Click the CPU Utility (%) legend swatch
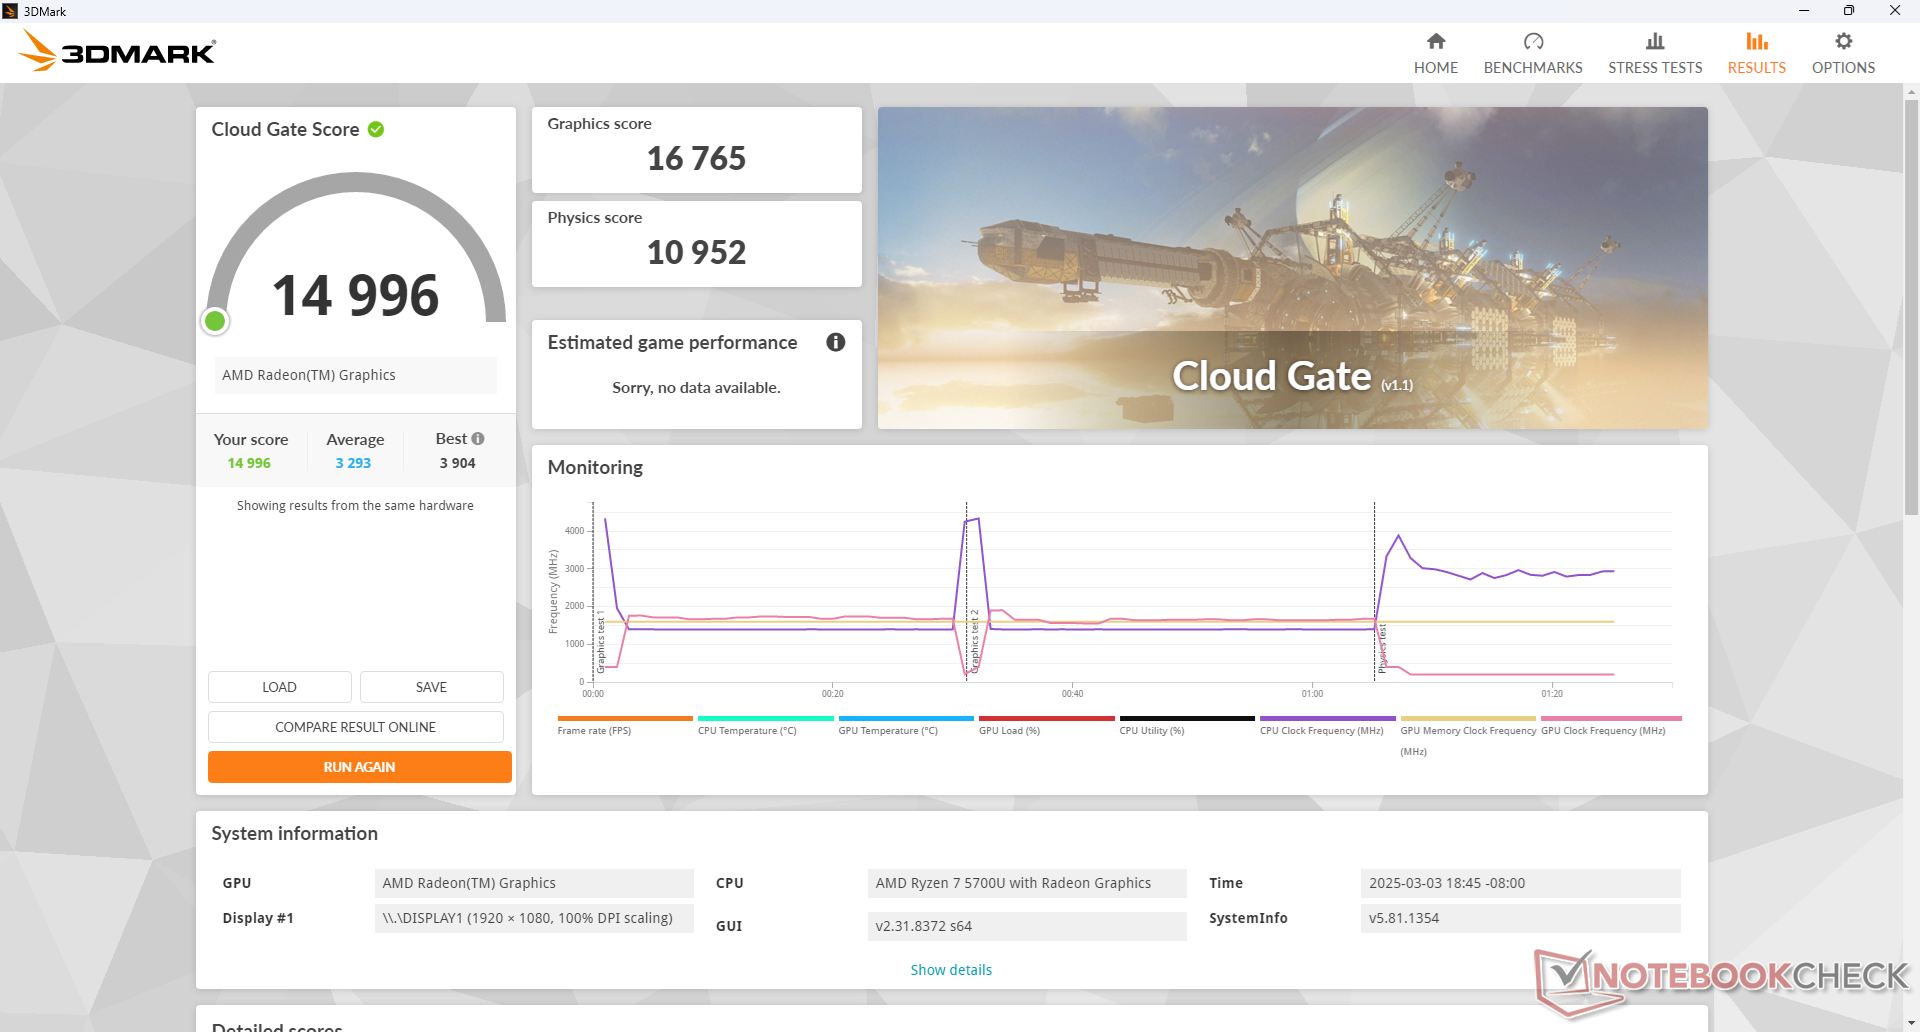 click(x=1187, y=718)
